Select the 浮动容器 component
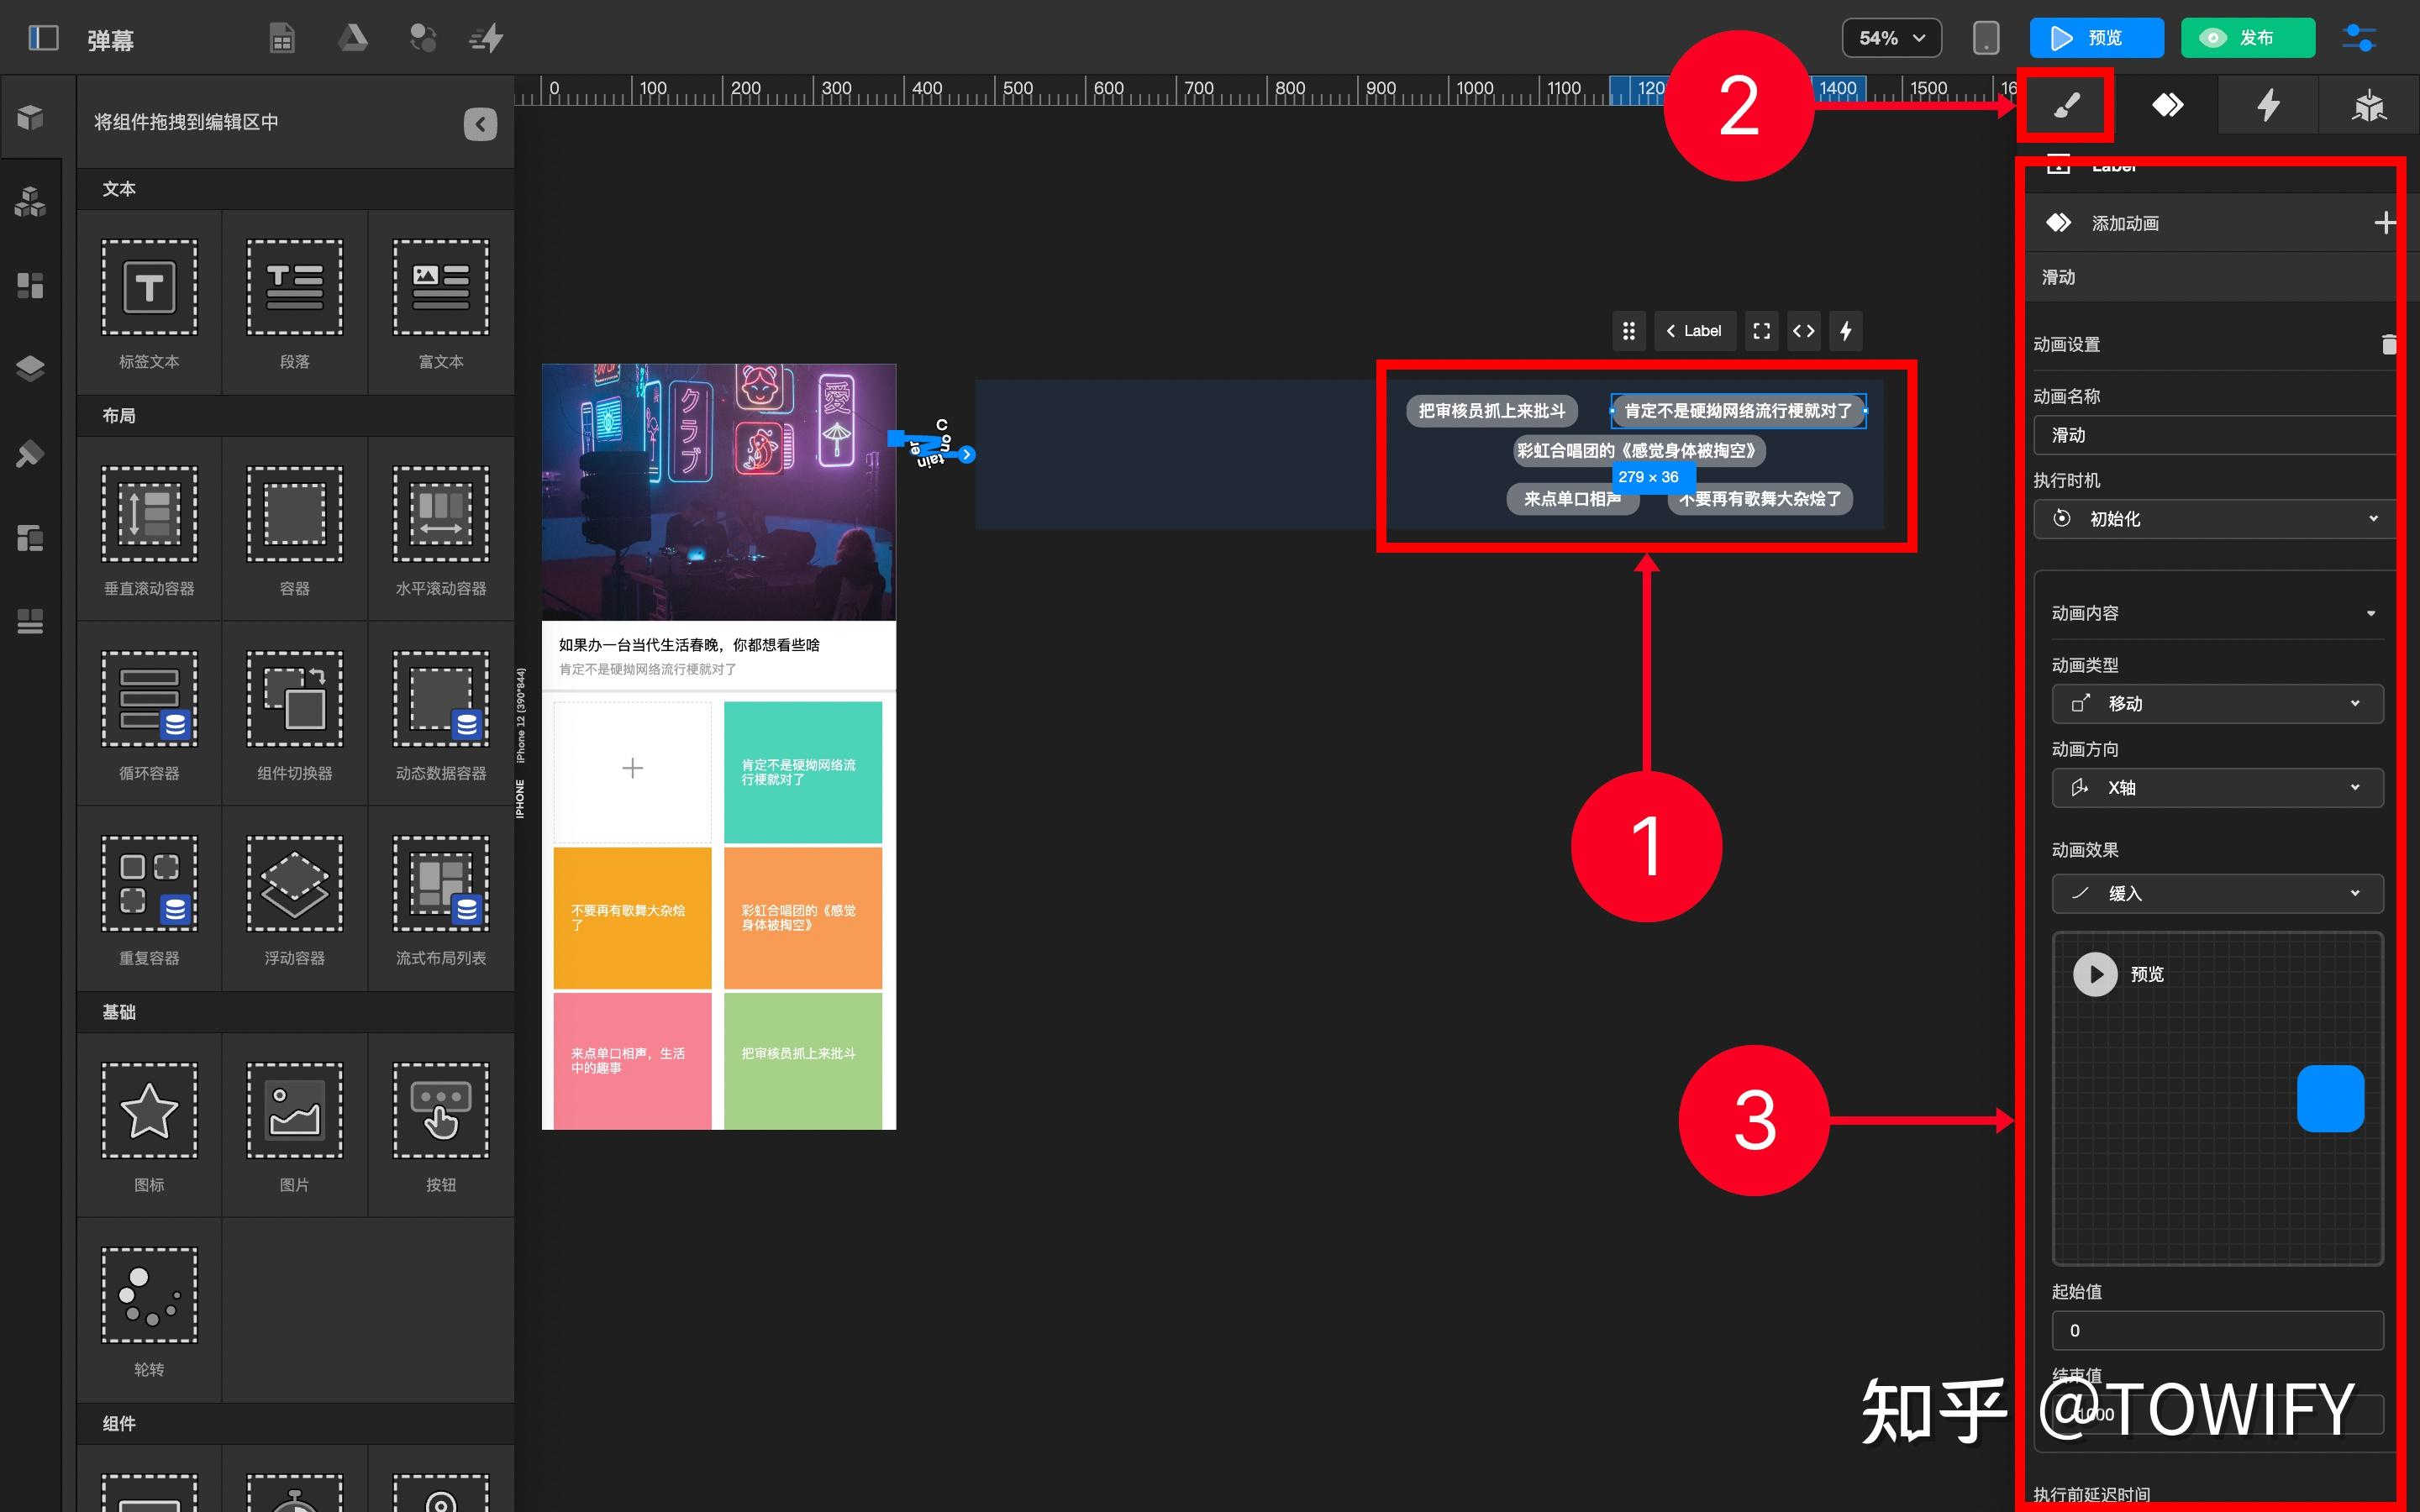The height and width of the screenshot is (1512, 2420). point(295,900)
